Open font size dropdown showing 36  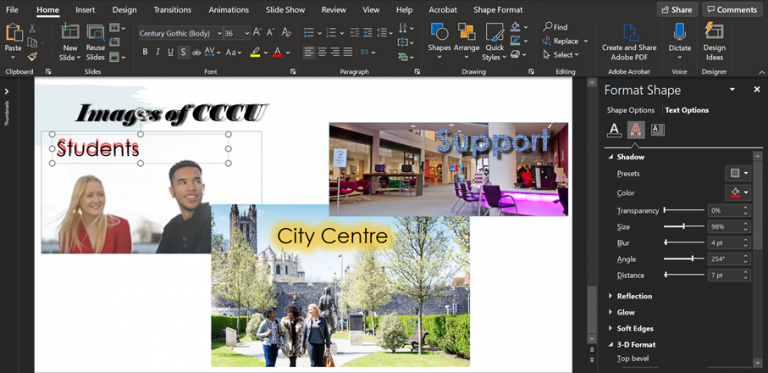246,33
